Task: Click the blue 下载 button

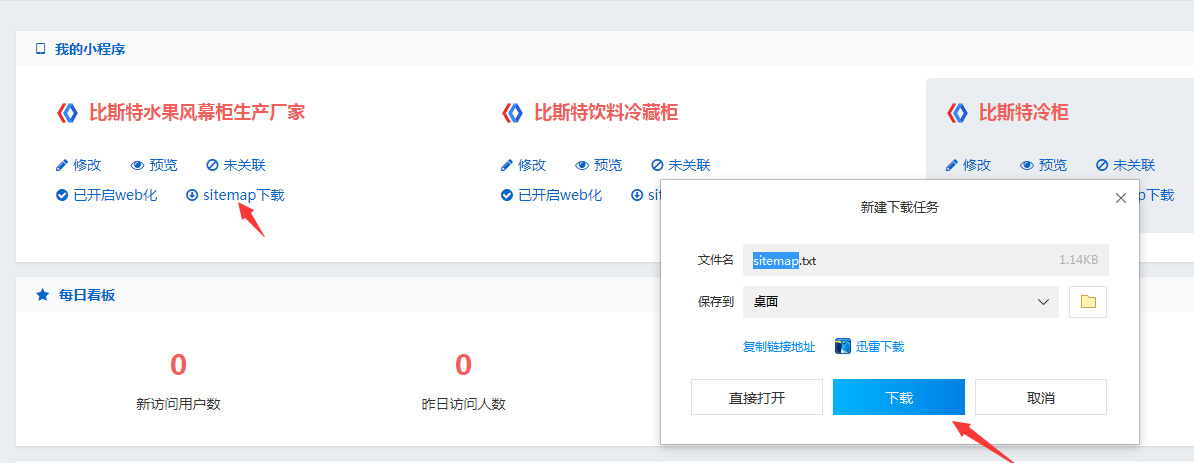Action: [899, 398]
